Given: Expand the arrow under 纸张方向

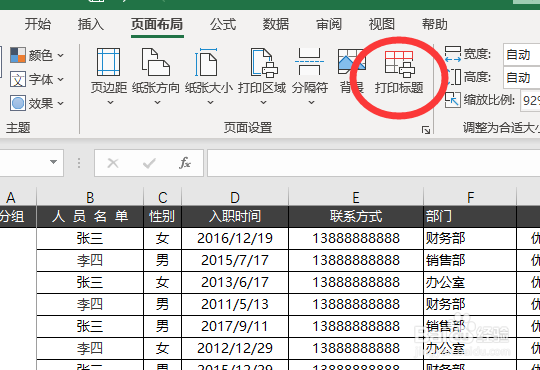Looking at the screenshot, I should point(157,102).
